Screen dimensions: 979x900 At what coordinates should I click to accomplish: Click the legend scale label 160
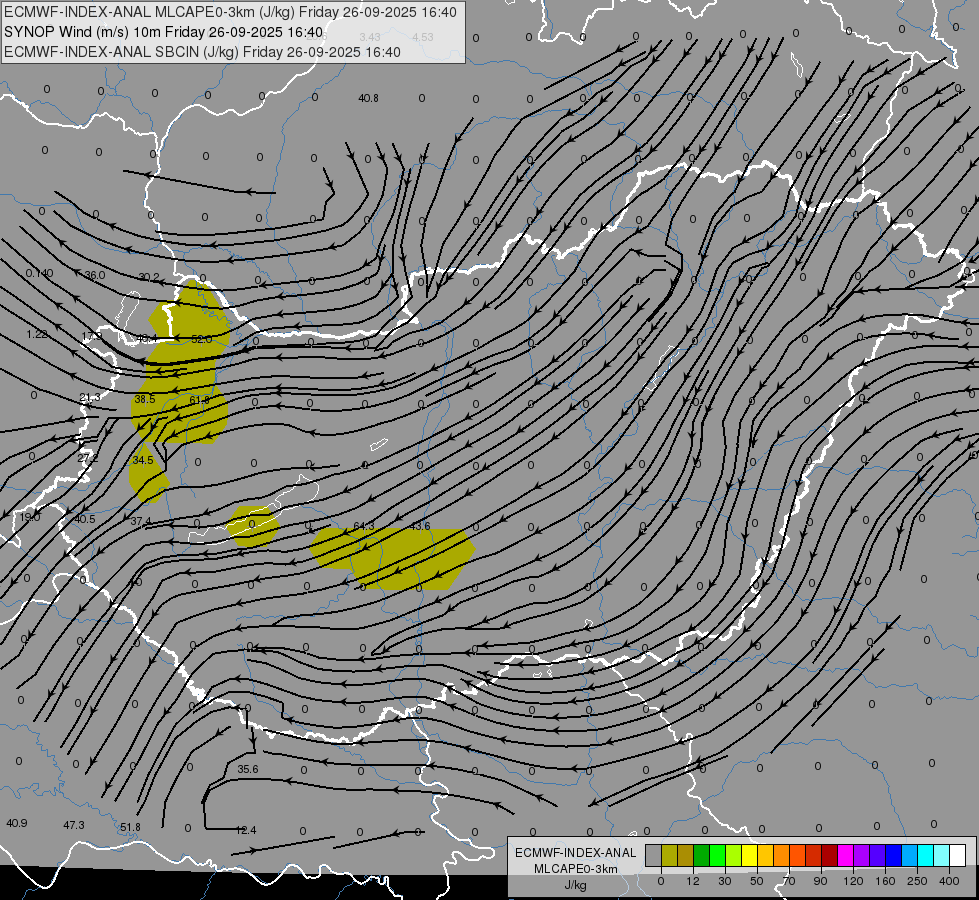pyautogui.click(x=885, y=881)
